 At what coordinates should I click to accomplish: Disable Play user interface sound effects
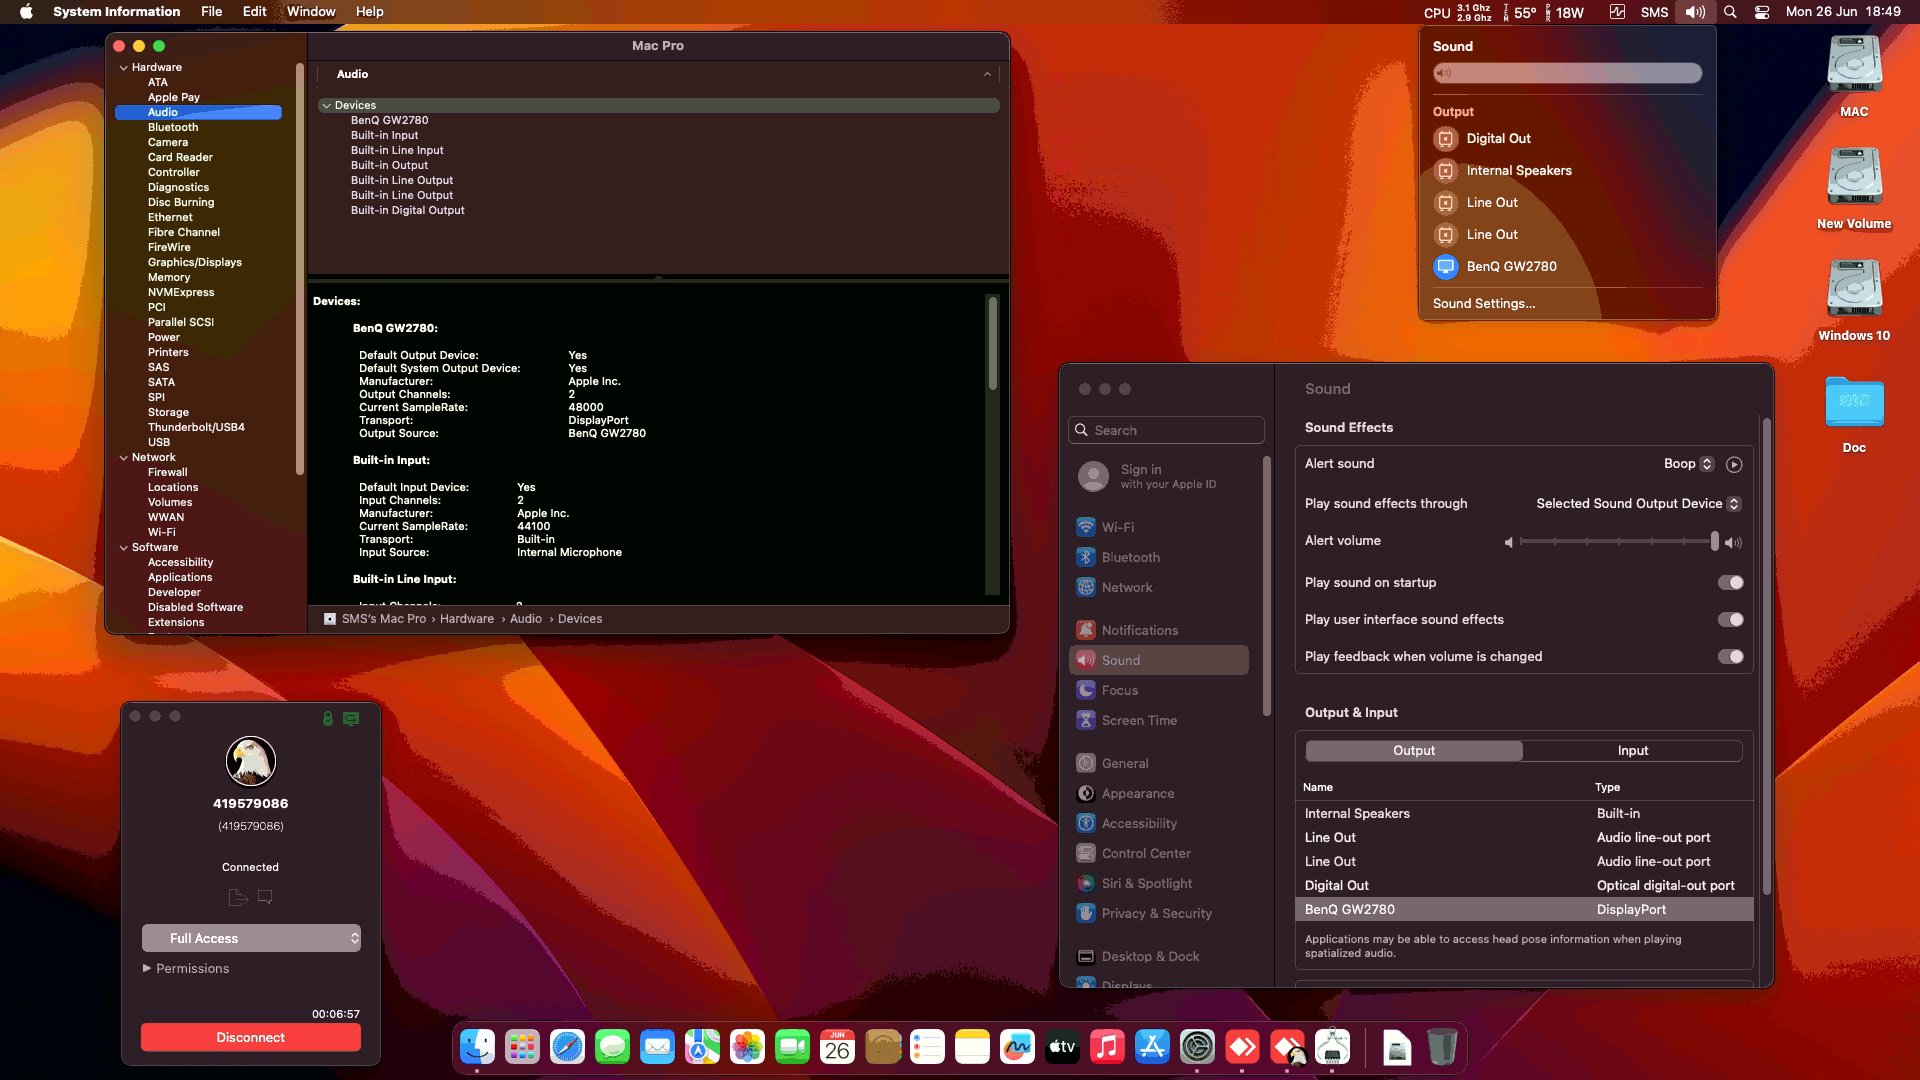pos(1731,620)
